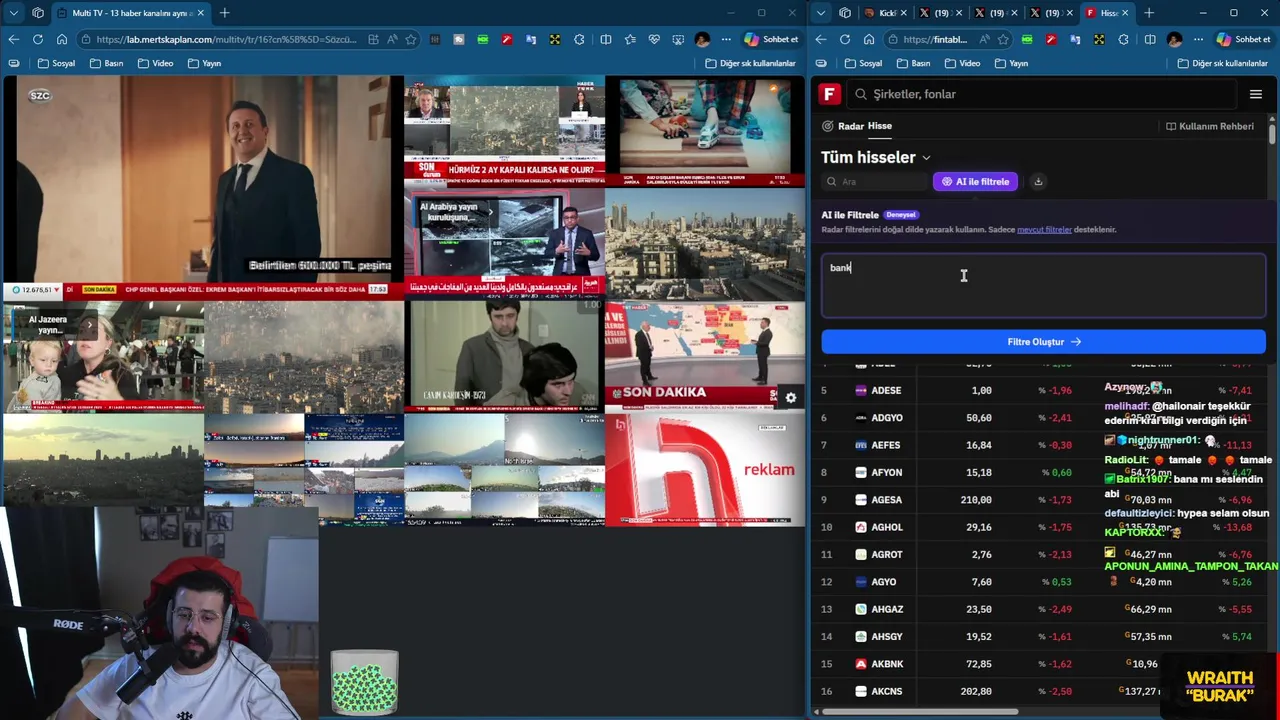Screen dimensions: 1280x720
Task: Select the Al Arabiya stream tile
Action: tap(504, 243)
